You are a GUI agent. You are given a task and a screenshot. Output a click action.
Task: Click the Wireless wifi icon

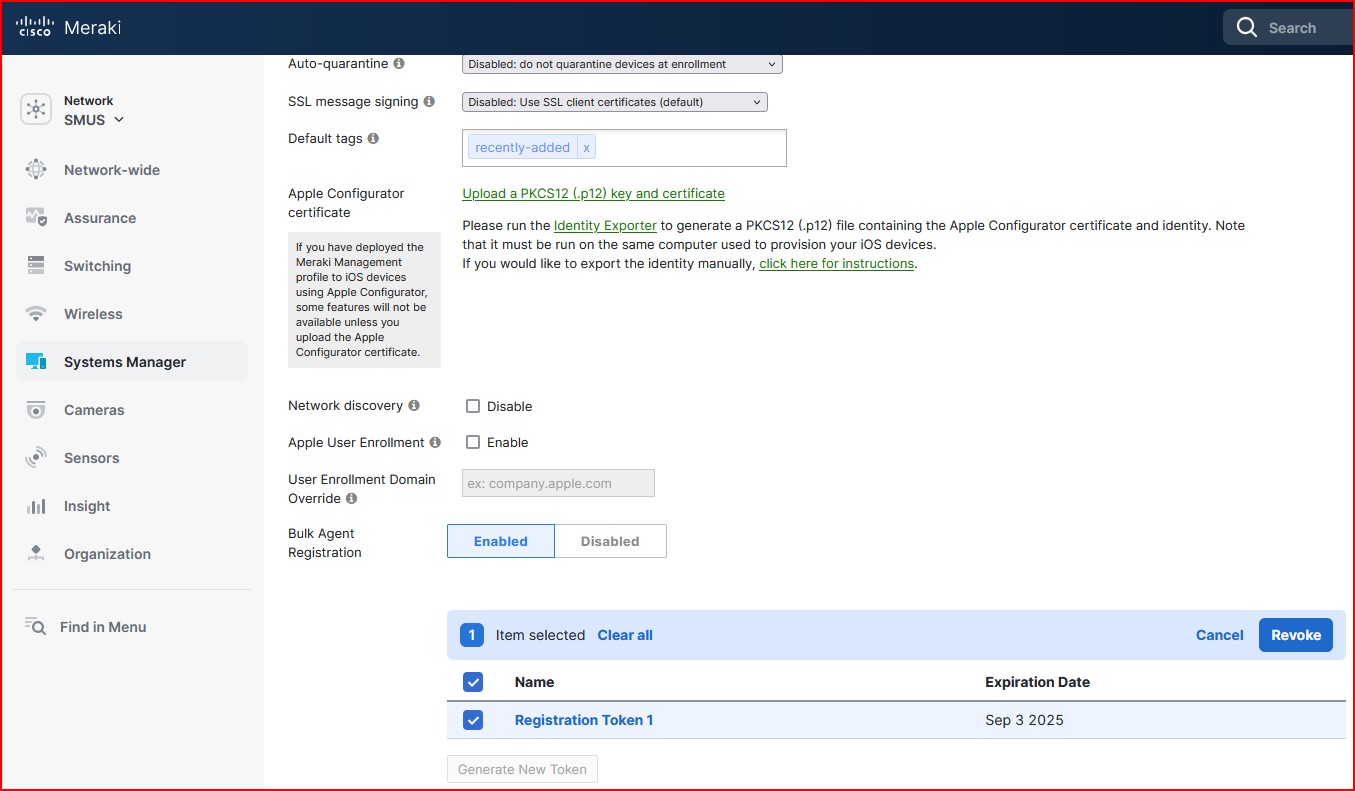point(36,314)
